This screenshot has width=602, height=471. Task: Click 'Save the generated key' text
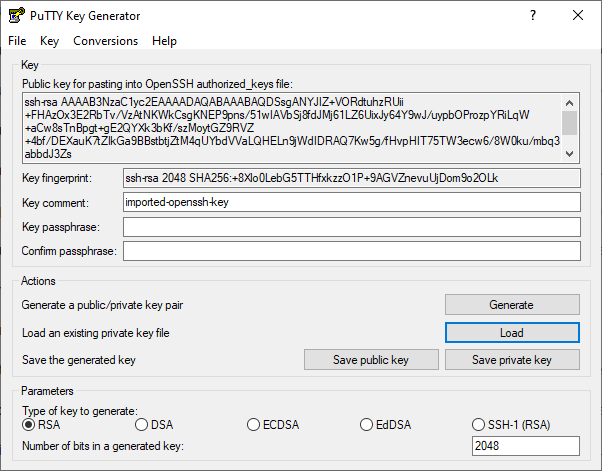click(x=79, y=360)
